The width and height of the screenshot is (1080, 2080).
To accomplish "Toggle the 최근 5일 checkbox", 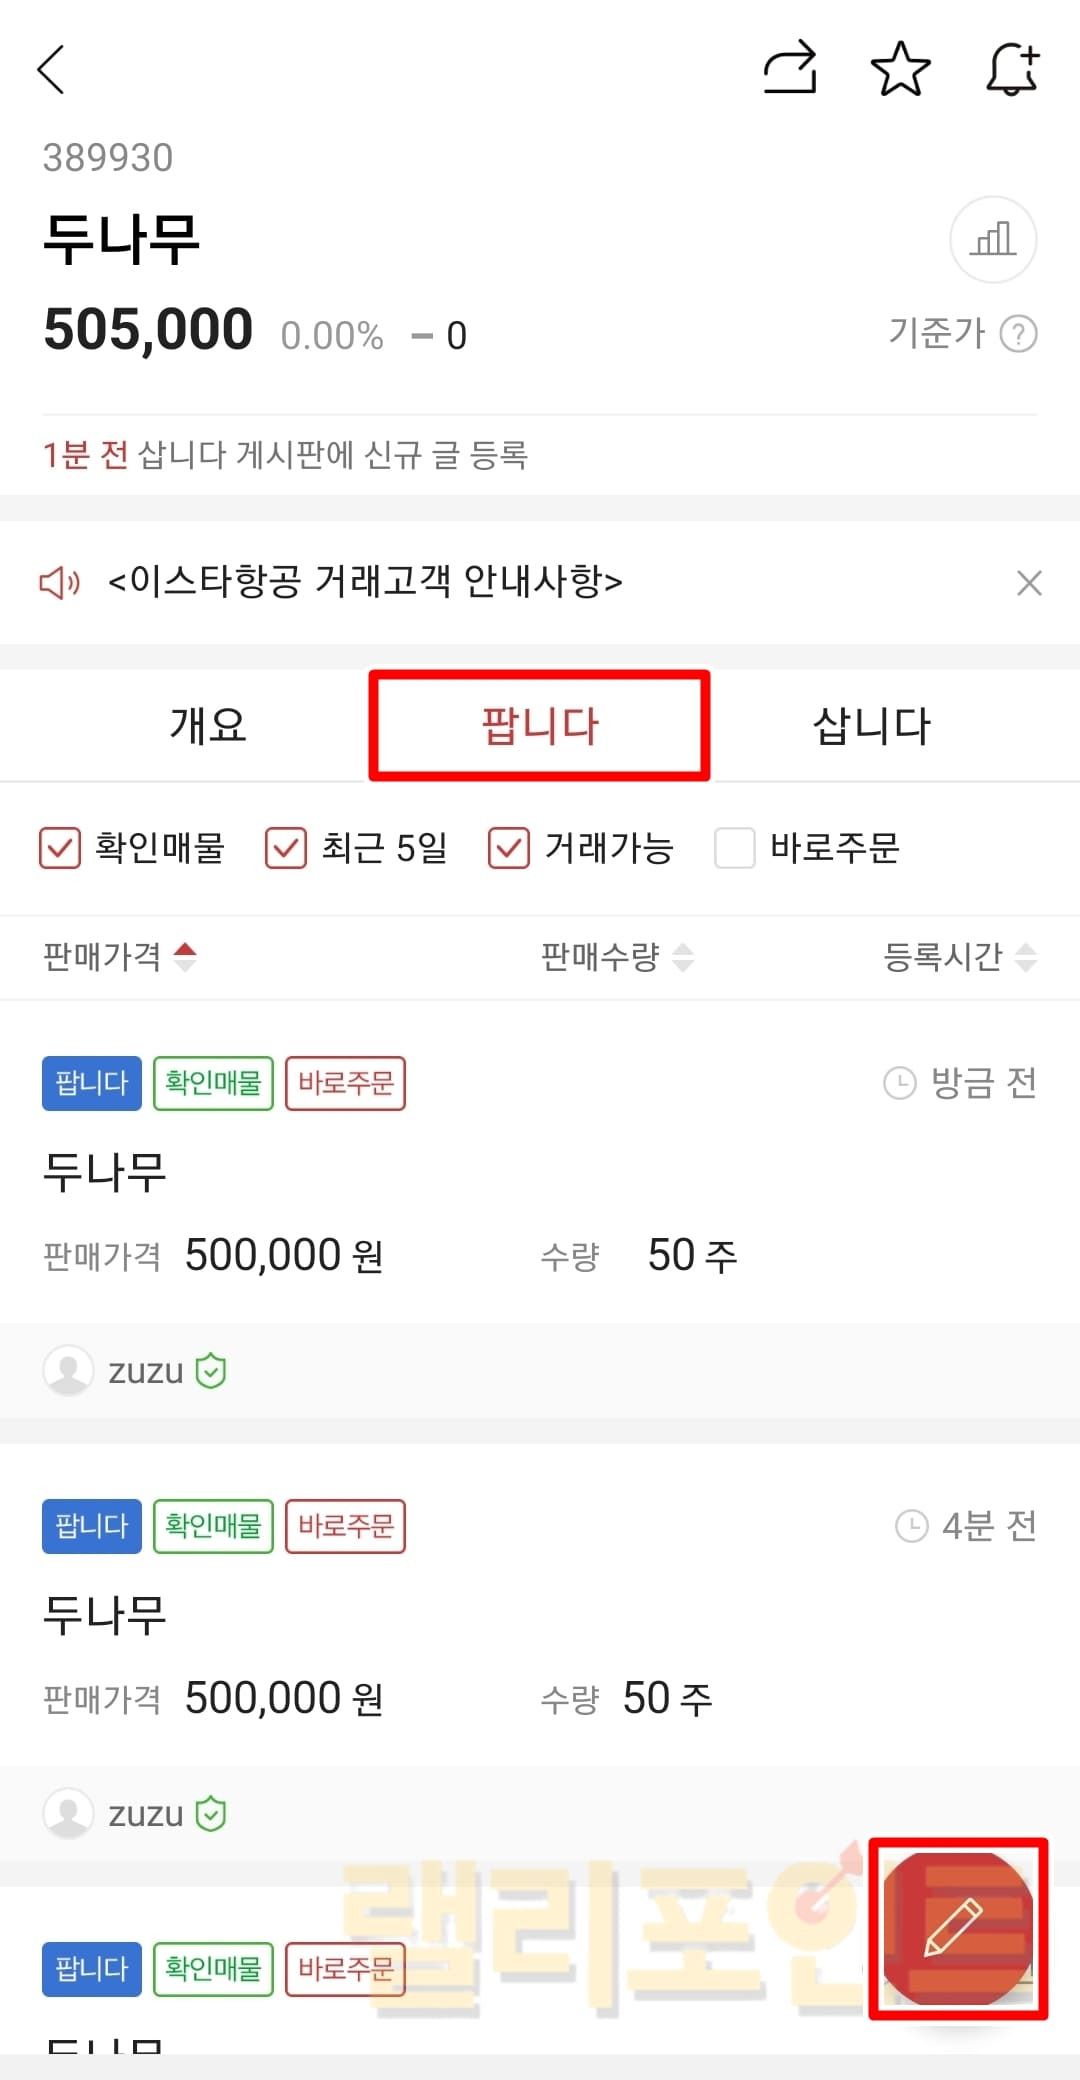I will pyautogui.click(x=286, y=849).
